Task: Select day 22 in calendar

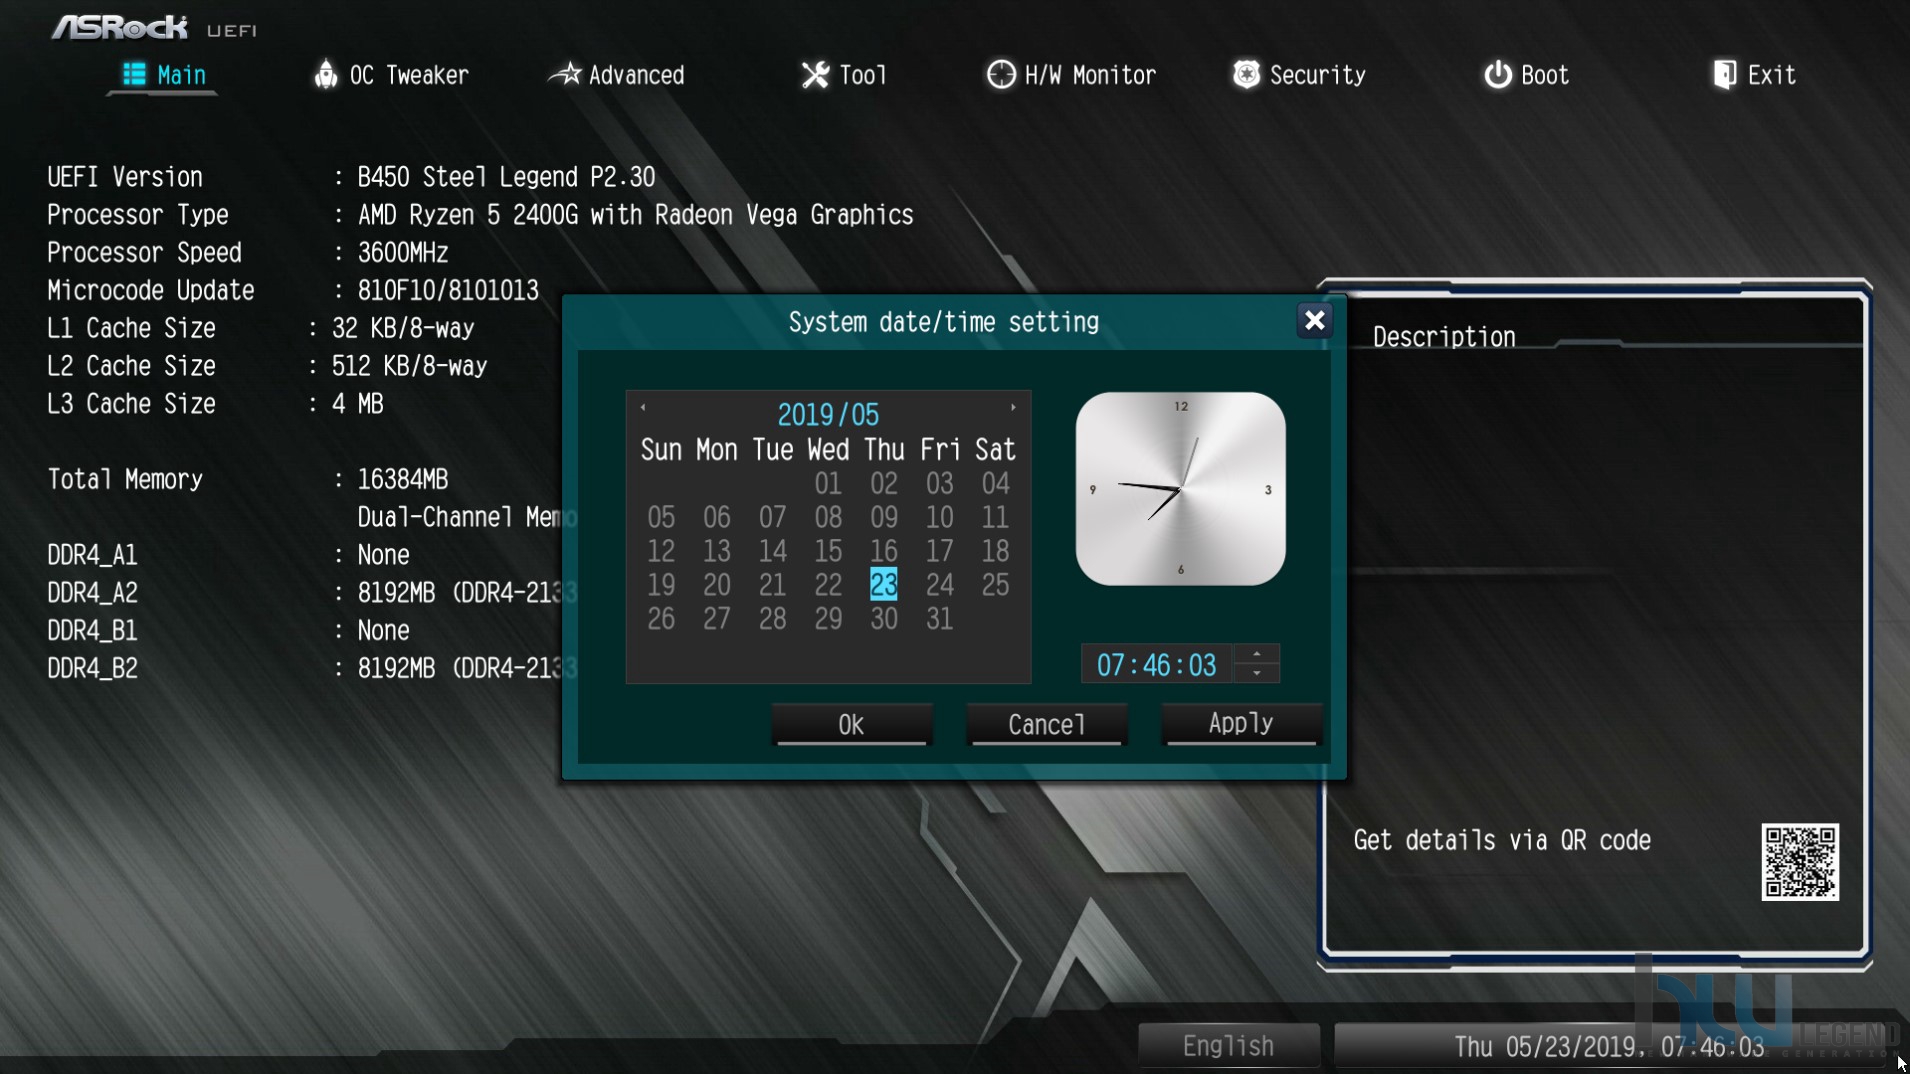Action: tap(828, 585)
